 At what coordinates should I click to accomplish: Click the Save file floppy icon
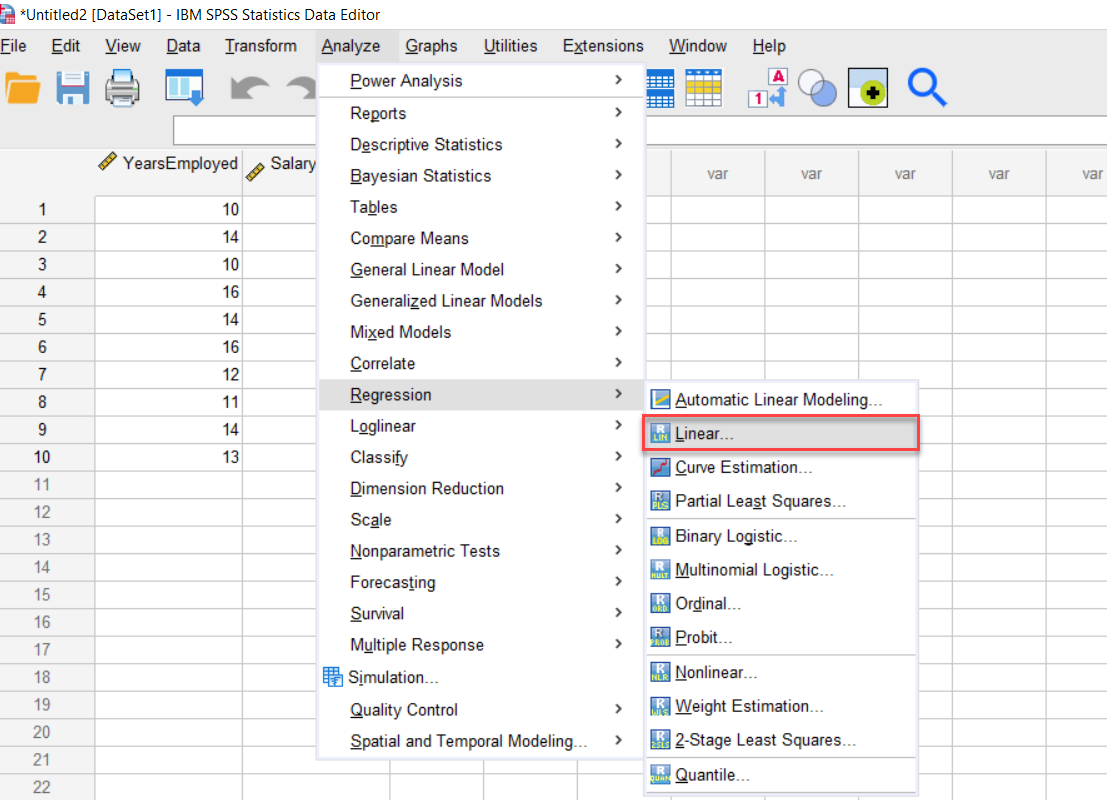tap(73, 88)
